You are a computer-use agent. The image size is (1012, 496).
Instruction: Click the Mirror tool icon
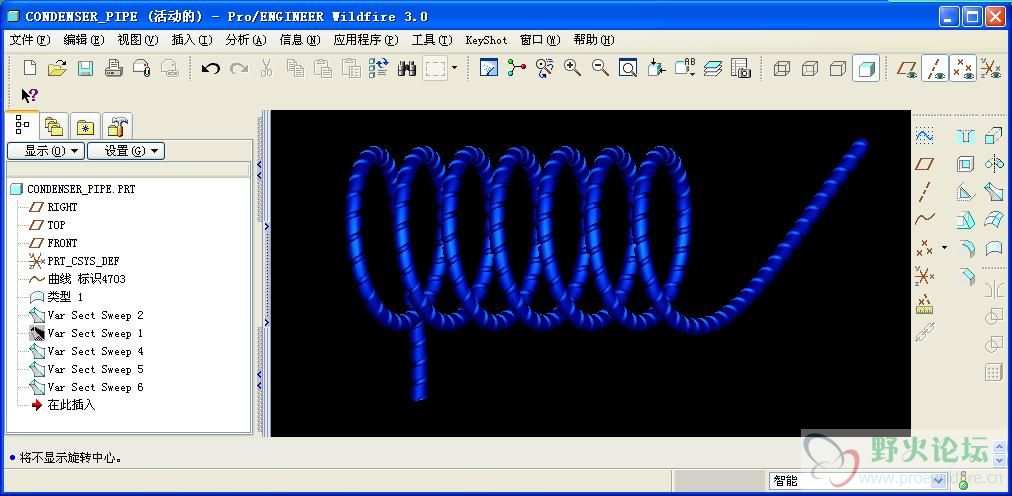pos(993,164)
